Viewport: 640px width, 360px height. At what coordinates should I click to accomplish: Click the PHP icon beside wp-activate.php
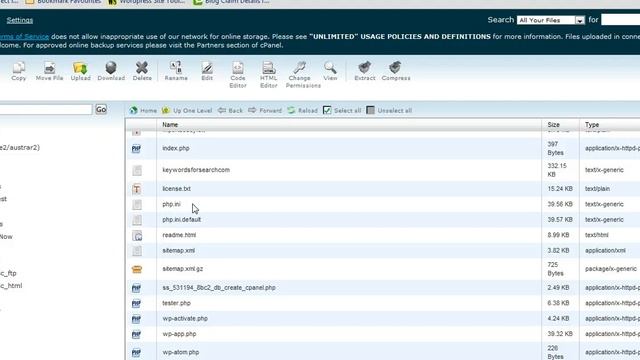click(x=136, y=319)
